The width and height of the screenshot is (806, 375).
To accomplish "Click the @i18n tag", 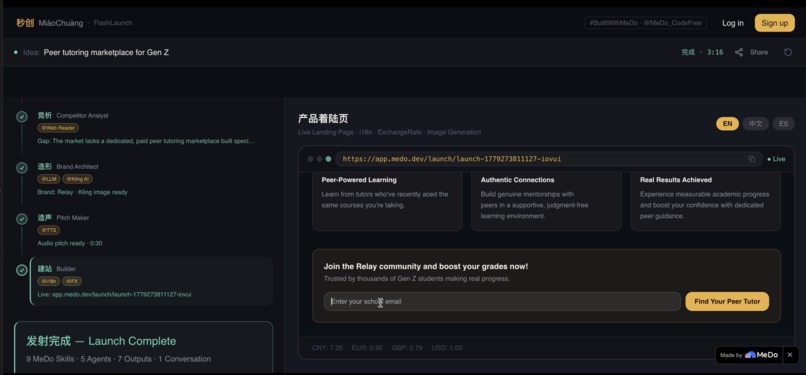I will point(48,282).
